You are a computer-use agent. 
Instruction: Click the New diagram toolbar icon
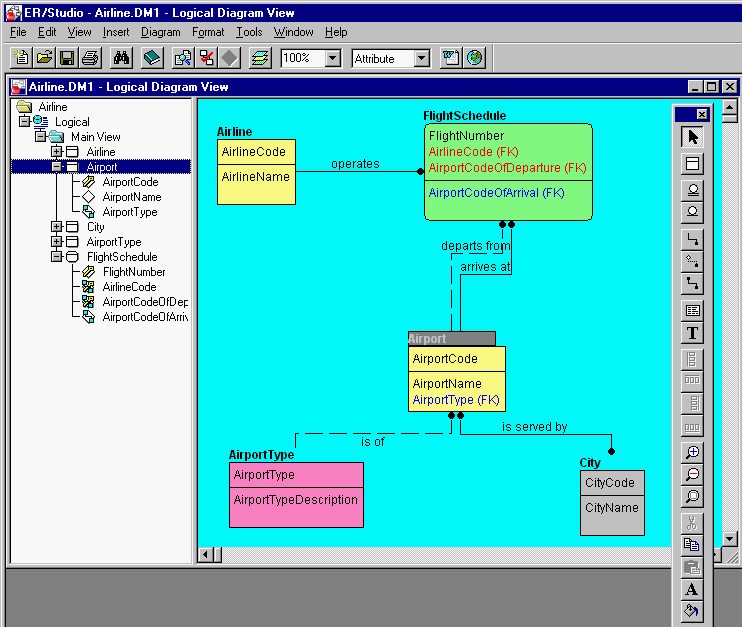coord(22,58)
